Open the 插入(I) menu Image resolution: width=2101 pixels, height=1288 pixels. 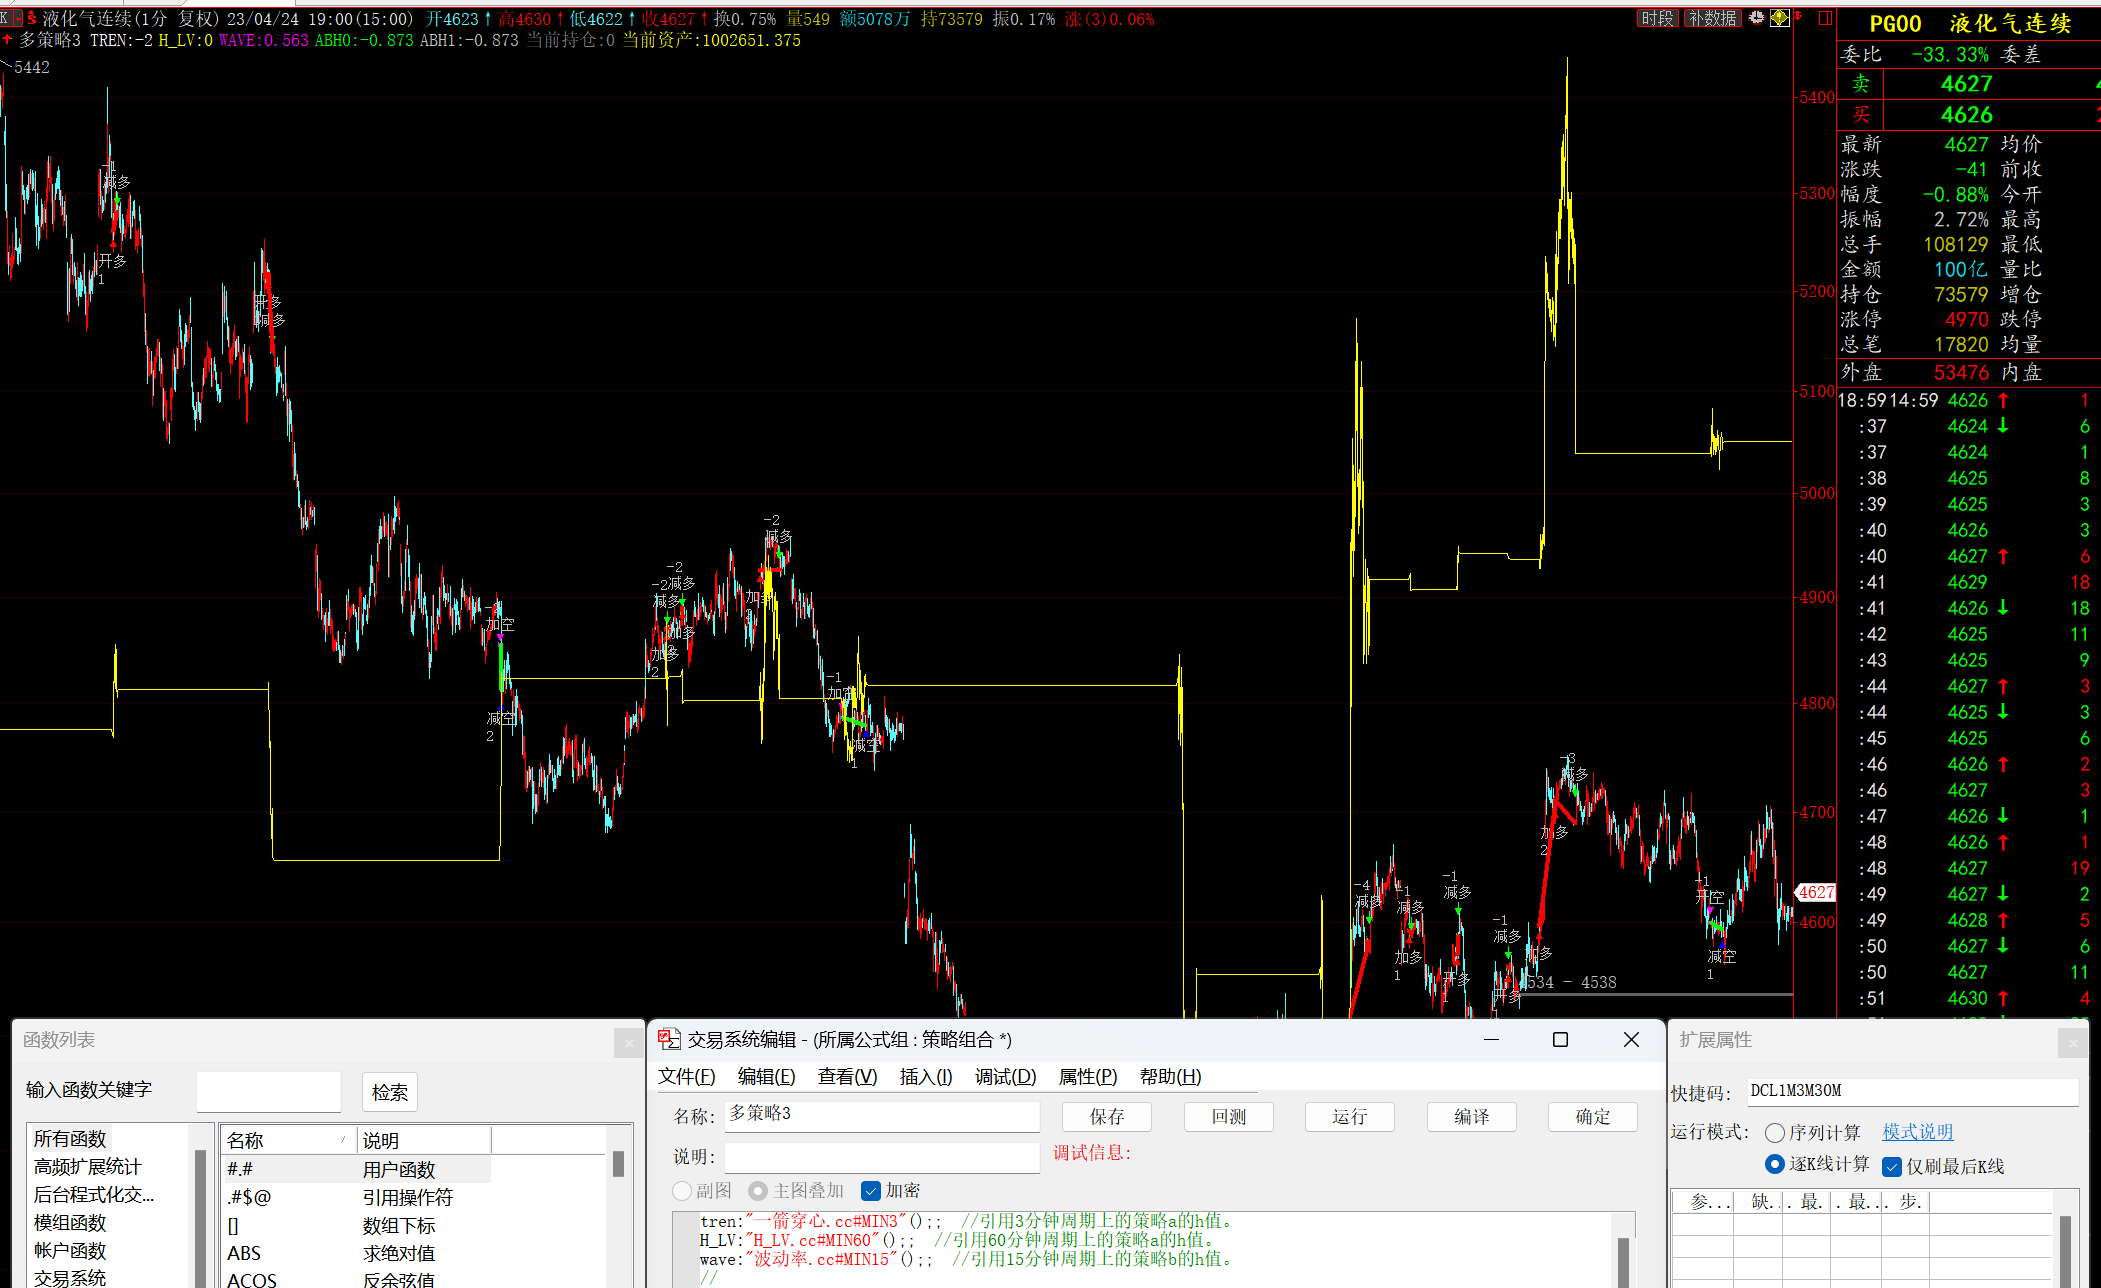[925, 1077]
